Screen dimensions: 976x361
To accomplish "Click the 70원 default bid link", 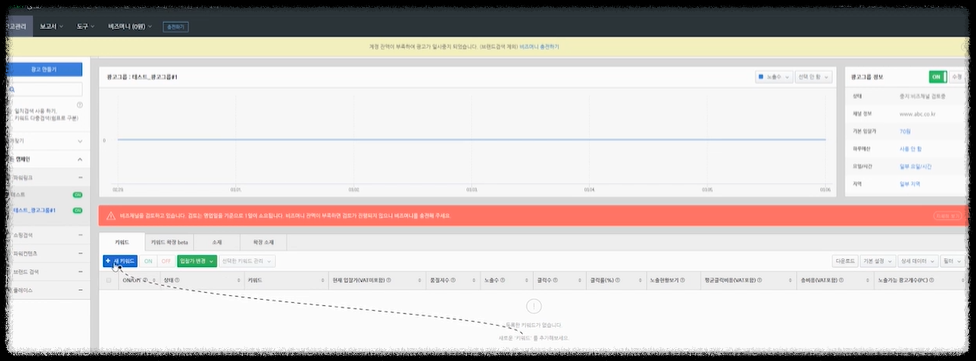I will 905,131.
